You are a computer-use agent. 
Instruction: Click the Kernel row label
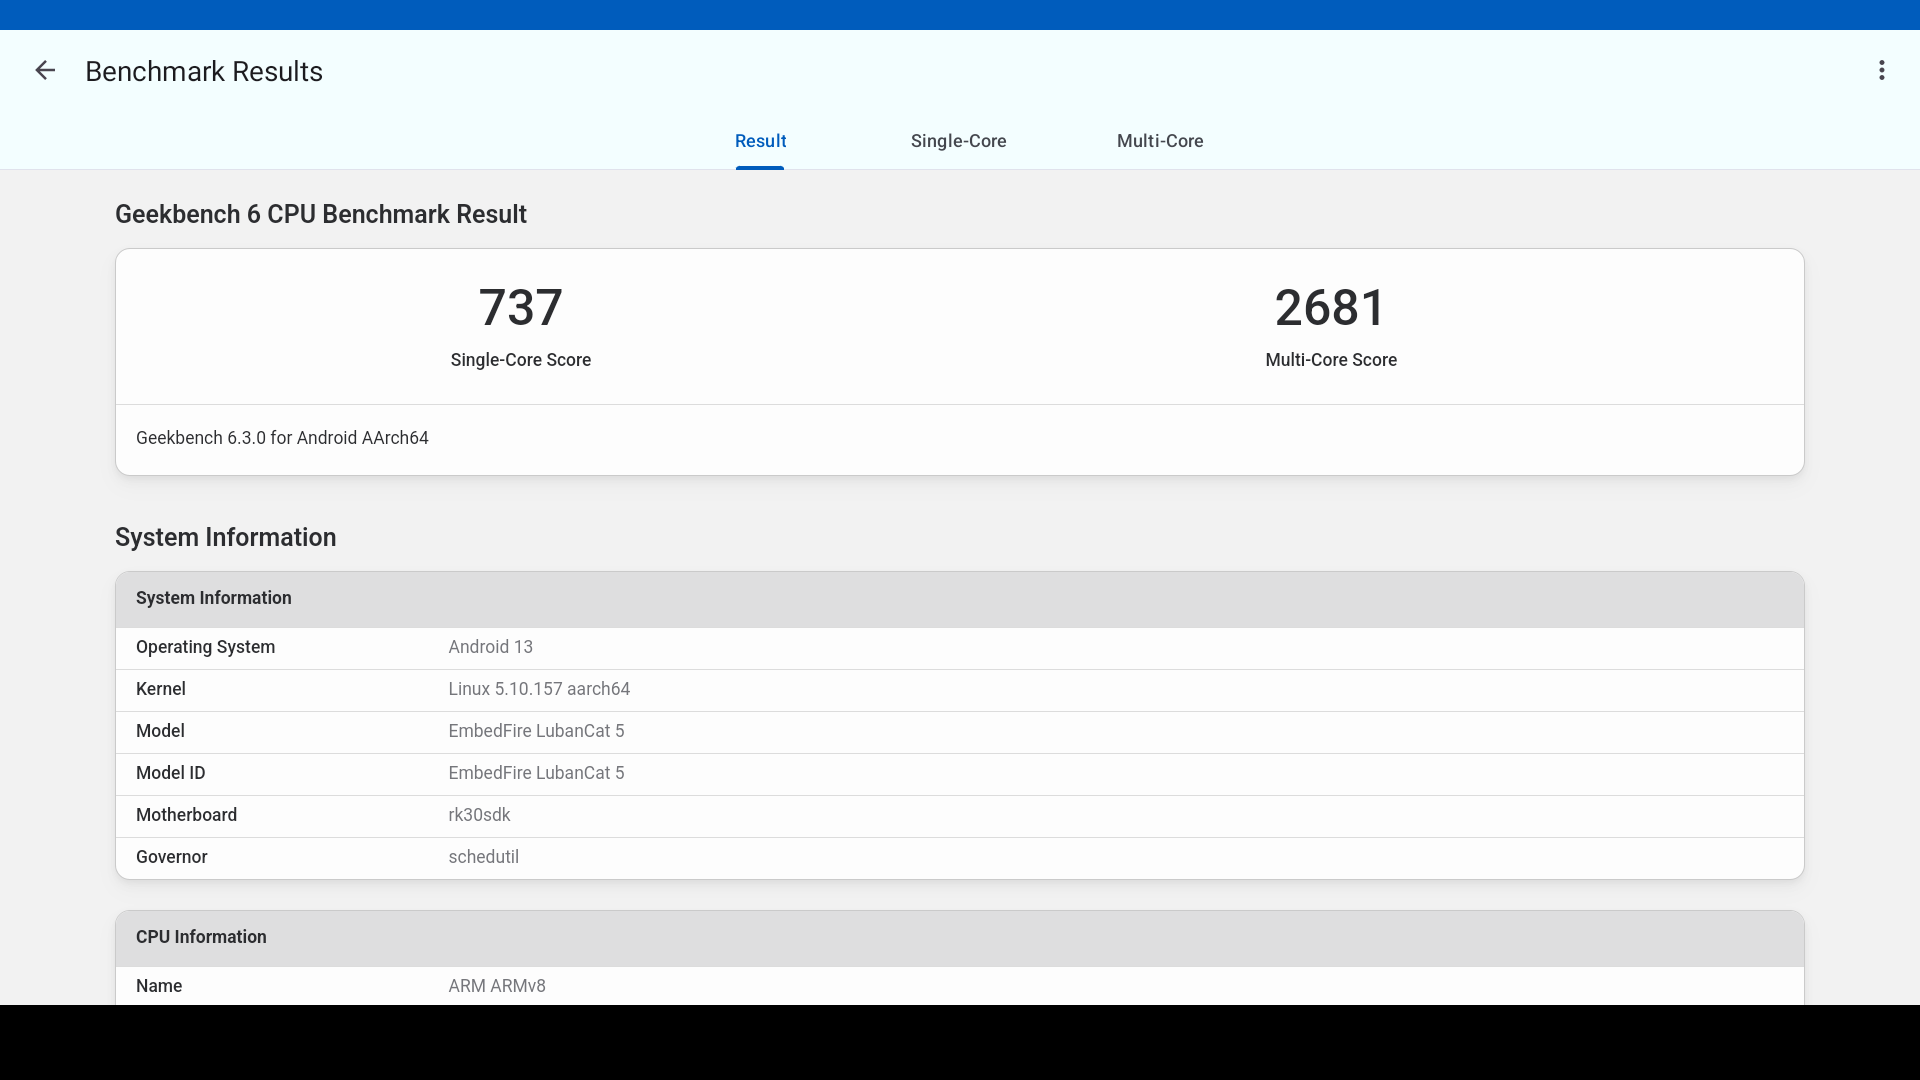(x=160, y=689)
